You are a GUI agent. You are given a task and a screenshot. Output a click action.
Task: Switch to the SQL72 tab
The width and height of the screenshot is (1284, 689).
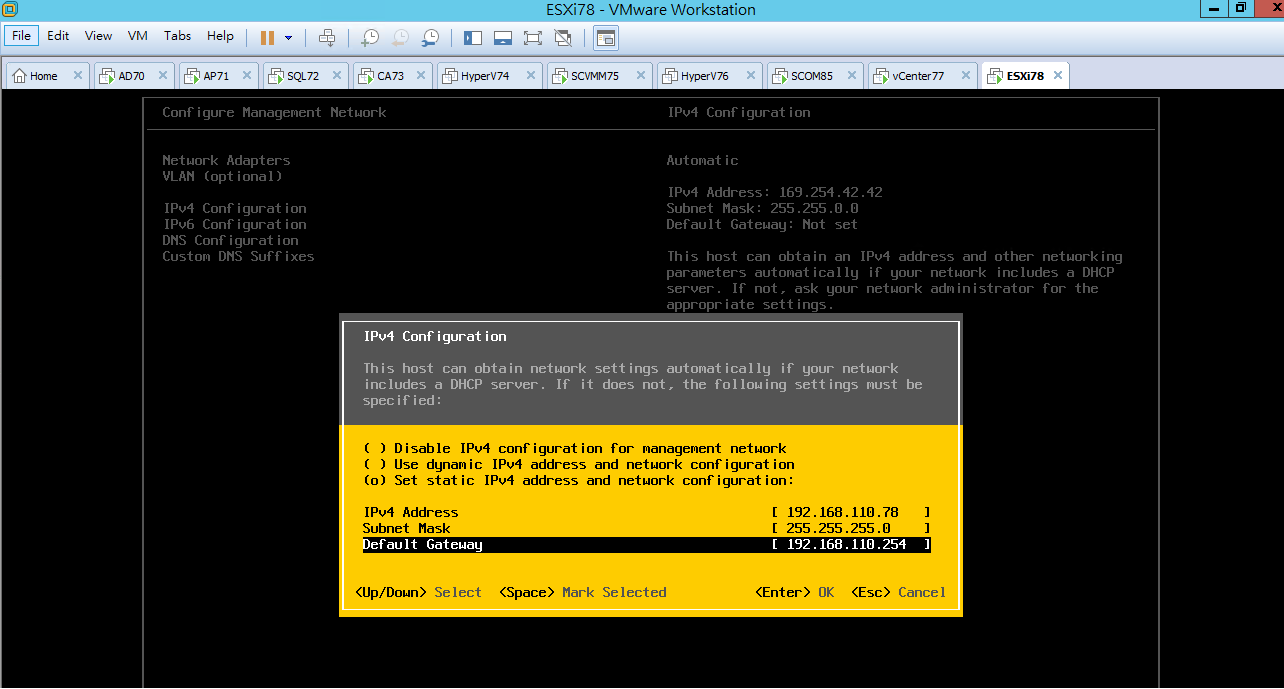coord(306,76)
